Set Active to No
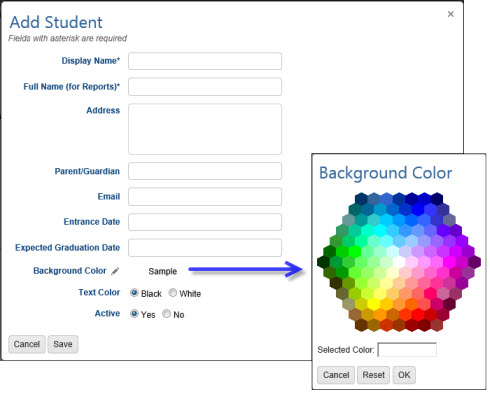490x394 pixels. pos(166,314)
